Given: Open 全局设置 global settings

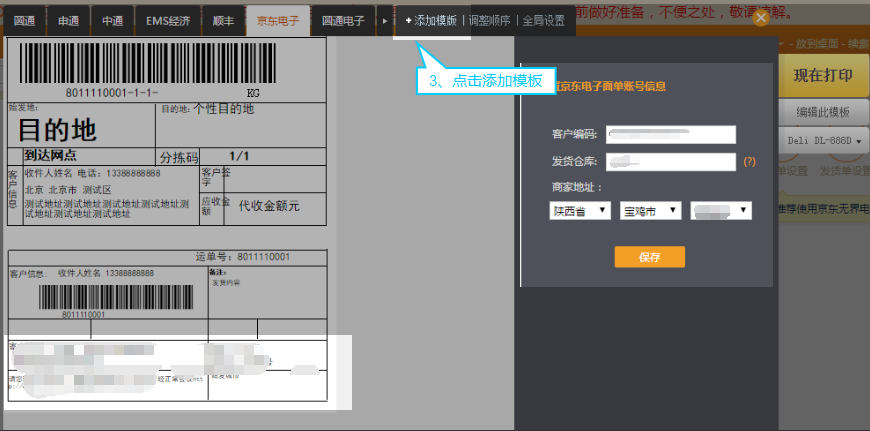Looking at the screenshot, I should (545, 21).
